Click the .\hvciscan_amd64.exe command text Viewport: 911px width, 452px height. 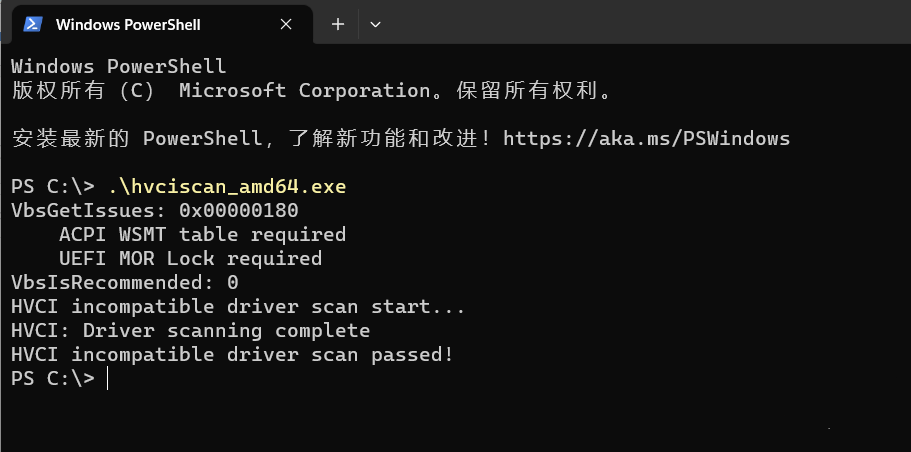[x=227, y=186]
